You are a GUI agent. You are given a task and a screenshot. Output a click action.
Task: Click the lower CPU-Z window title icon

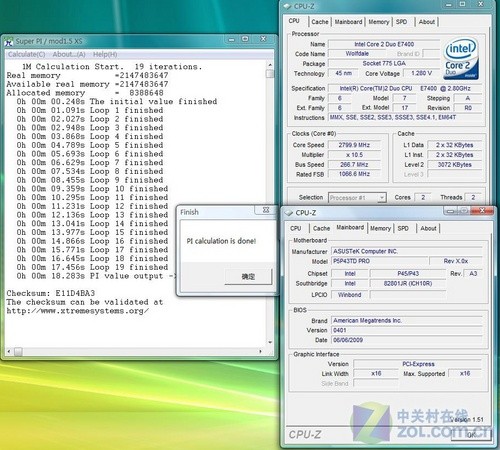point(289,213)
